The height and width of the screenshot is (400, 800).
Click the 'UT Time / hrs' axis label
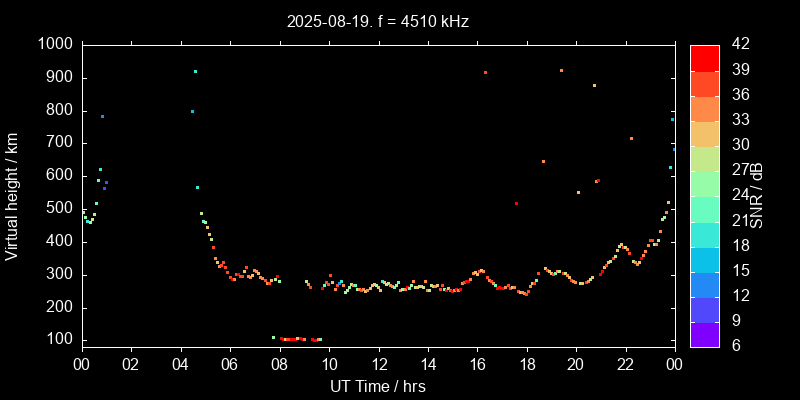click(x=378, y=385)
